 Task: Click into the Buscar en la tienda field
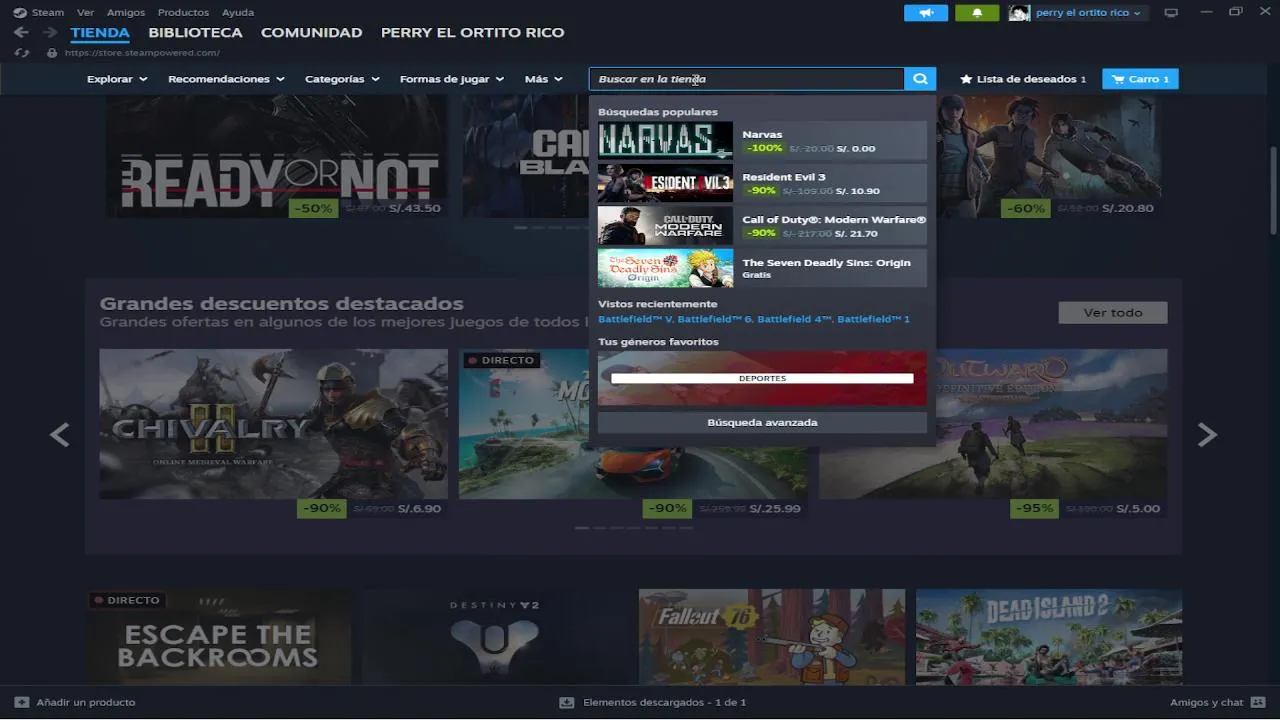coord(746,79)
